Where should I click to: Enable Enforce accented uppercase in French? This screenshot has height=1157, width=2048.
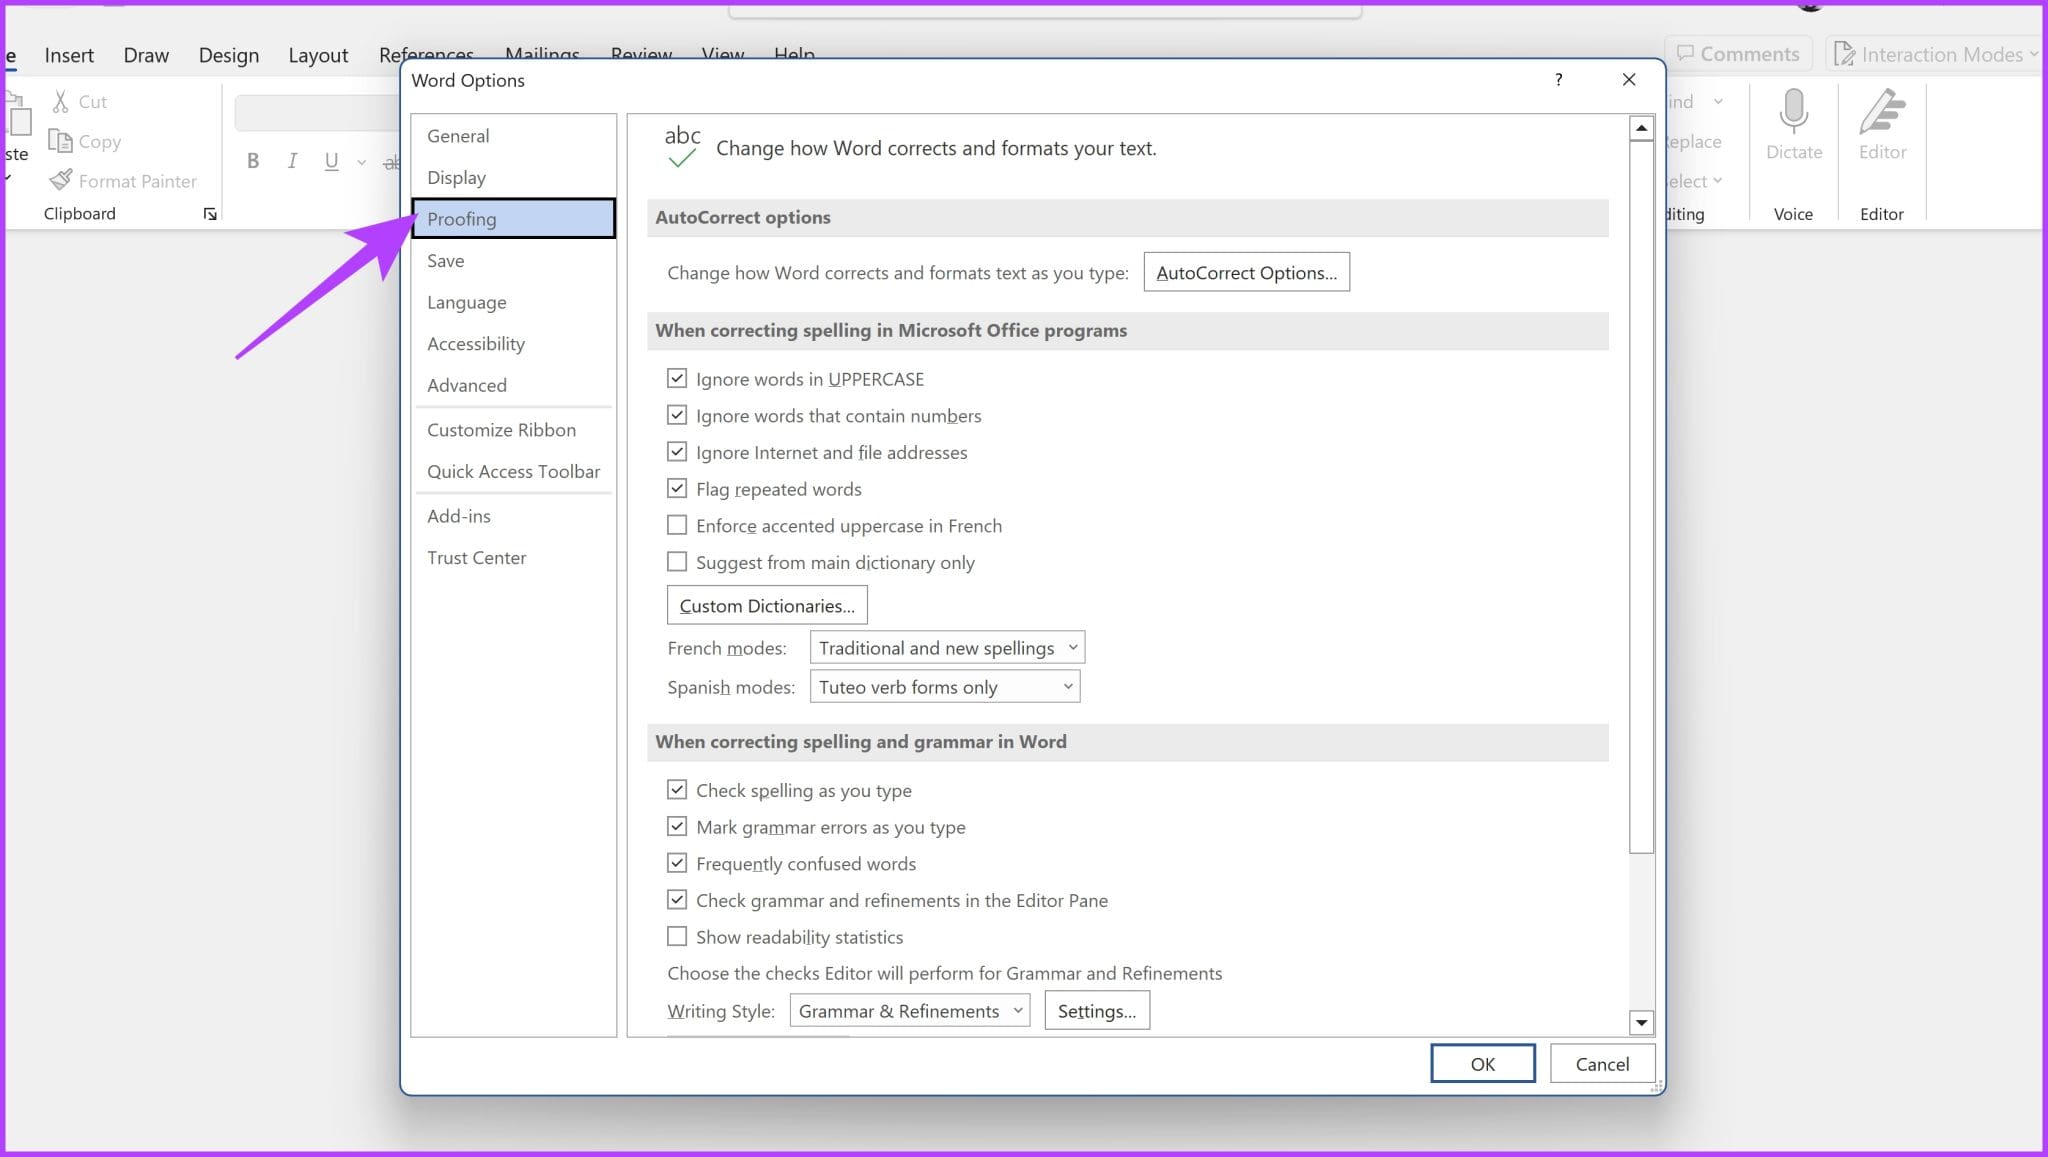pos(676,524)
